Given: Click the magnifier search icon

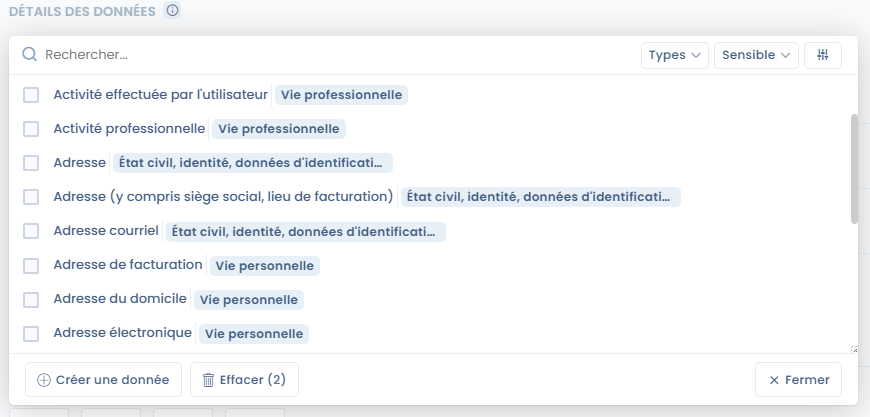Looking at the screenshot, I should pos(29,55).
